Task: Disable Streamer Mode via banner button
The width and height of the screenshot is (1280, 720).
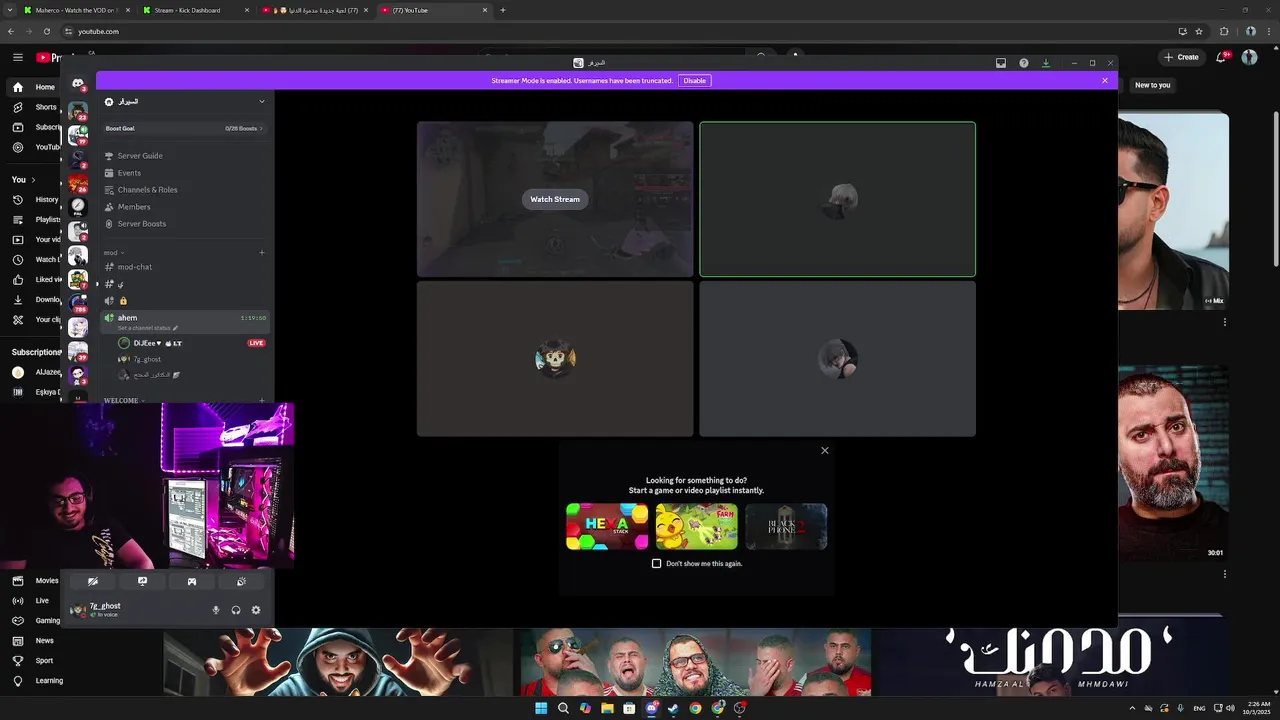Action: [695, 80]
